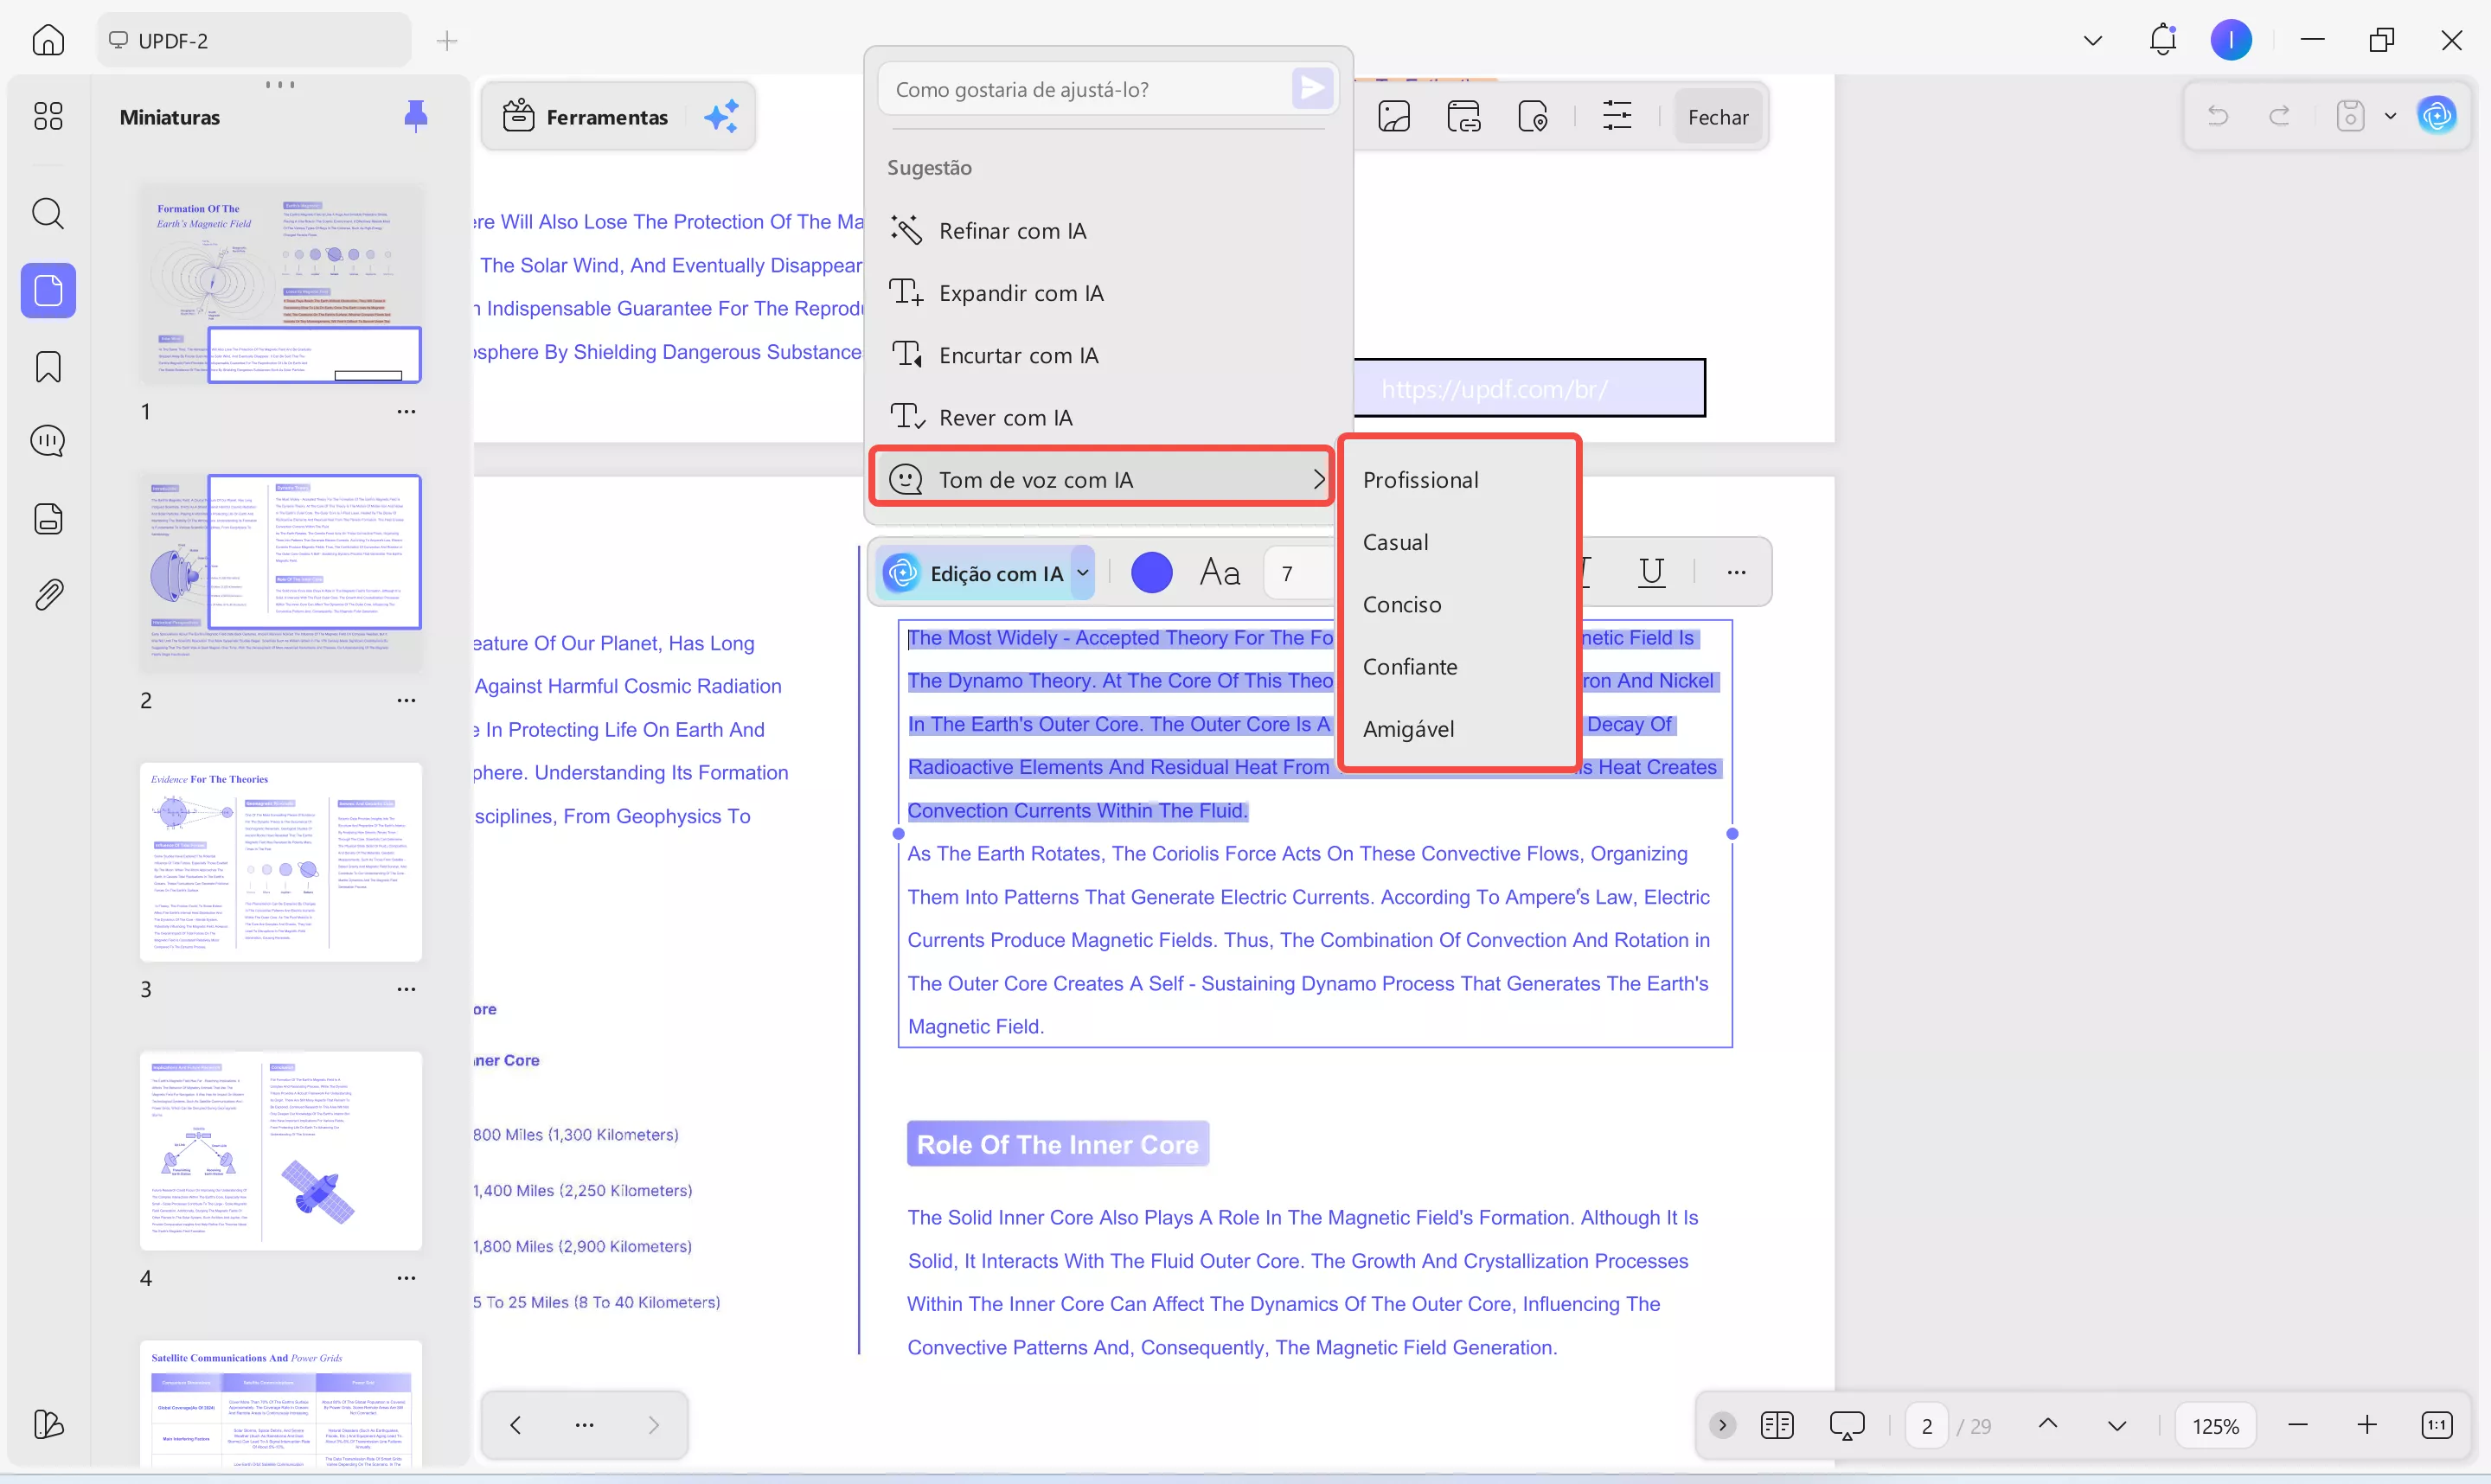Open the blue text color swatch
Viewport: 2491px width, 1484px height.
click(1151, 573)
